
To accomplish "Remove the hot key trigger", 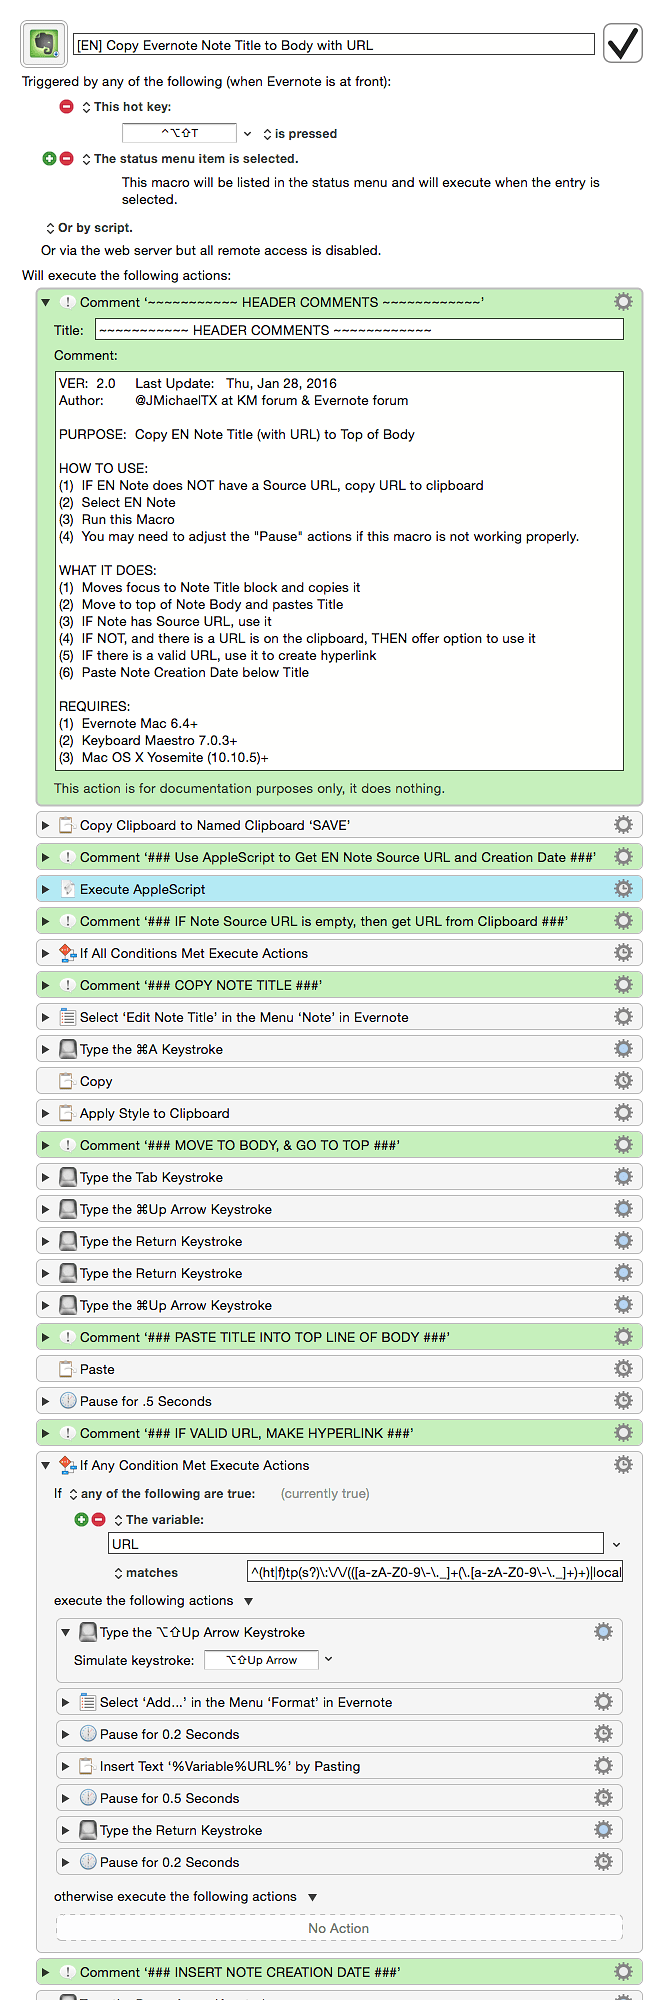I will (67, 107).
